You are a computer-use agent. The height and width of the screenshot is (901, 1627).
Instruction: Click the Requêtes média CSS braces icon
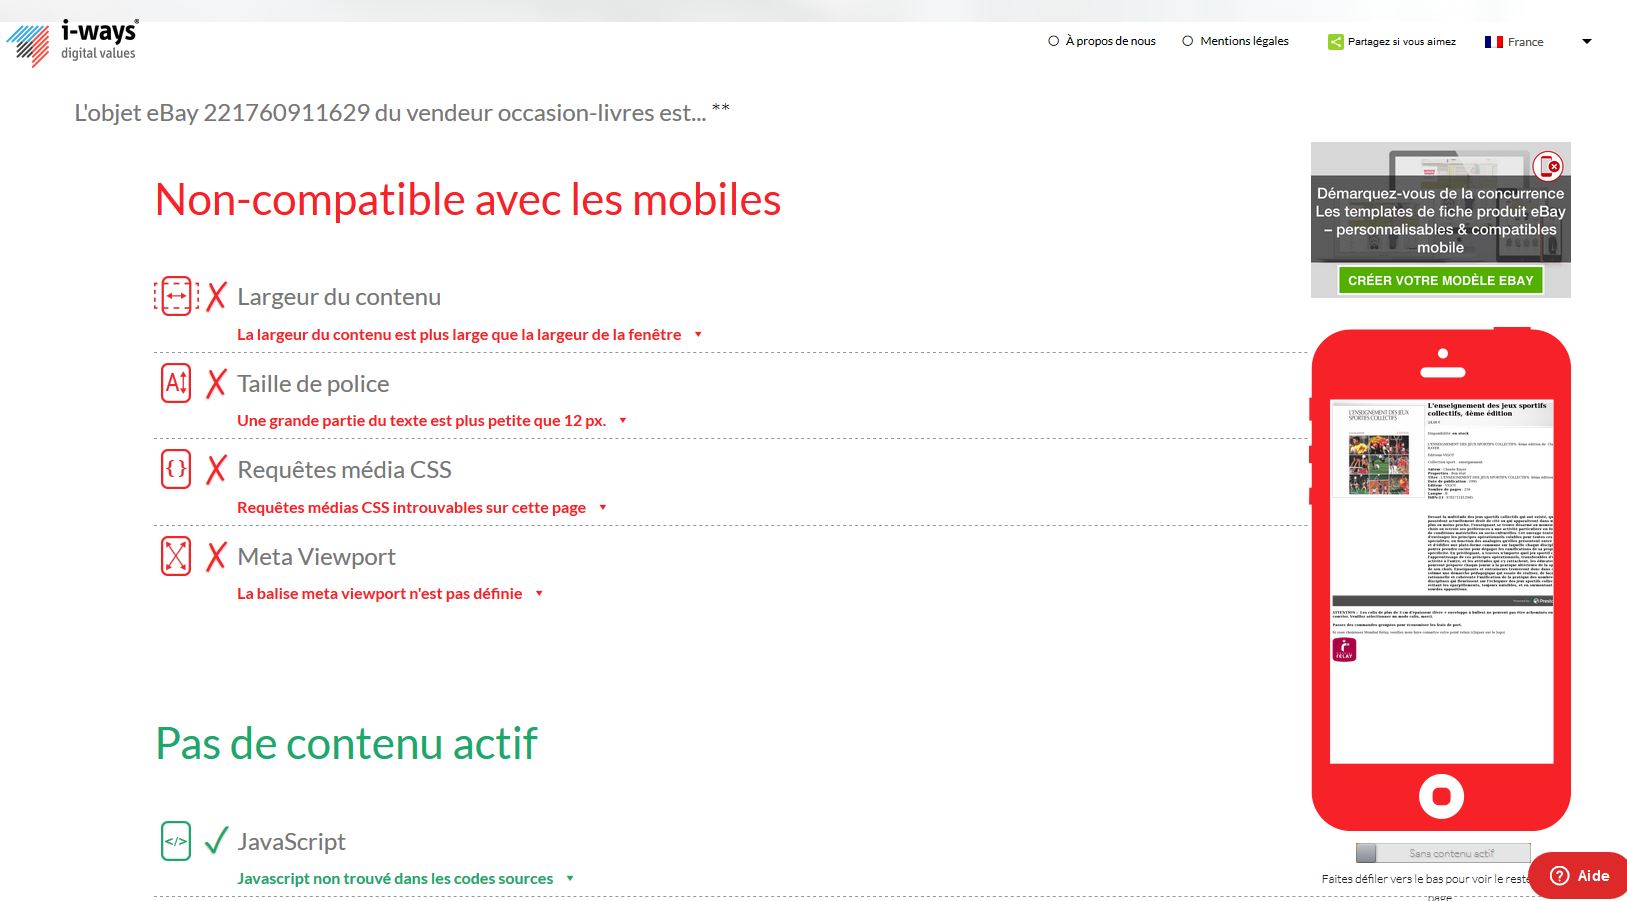click(x=176, y=469)
